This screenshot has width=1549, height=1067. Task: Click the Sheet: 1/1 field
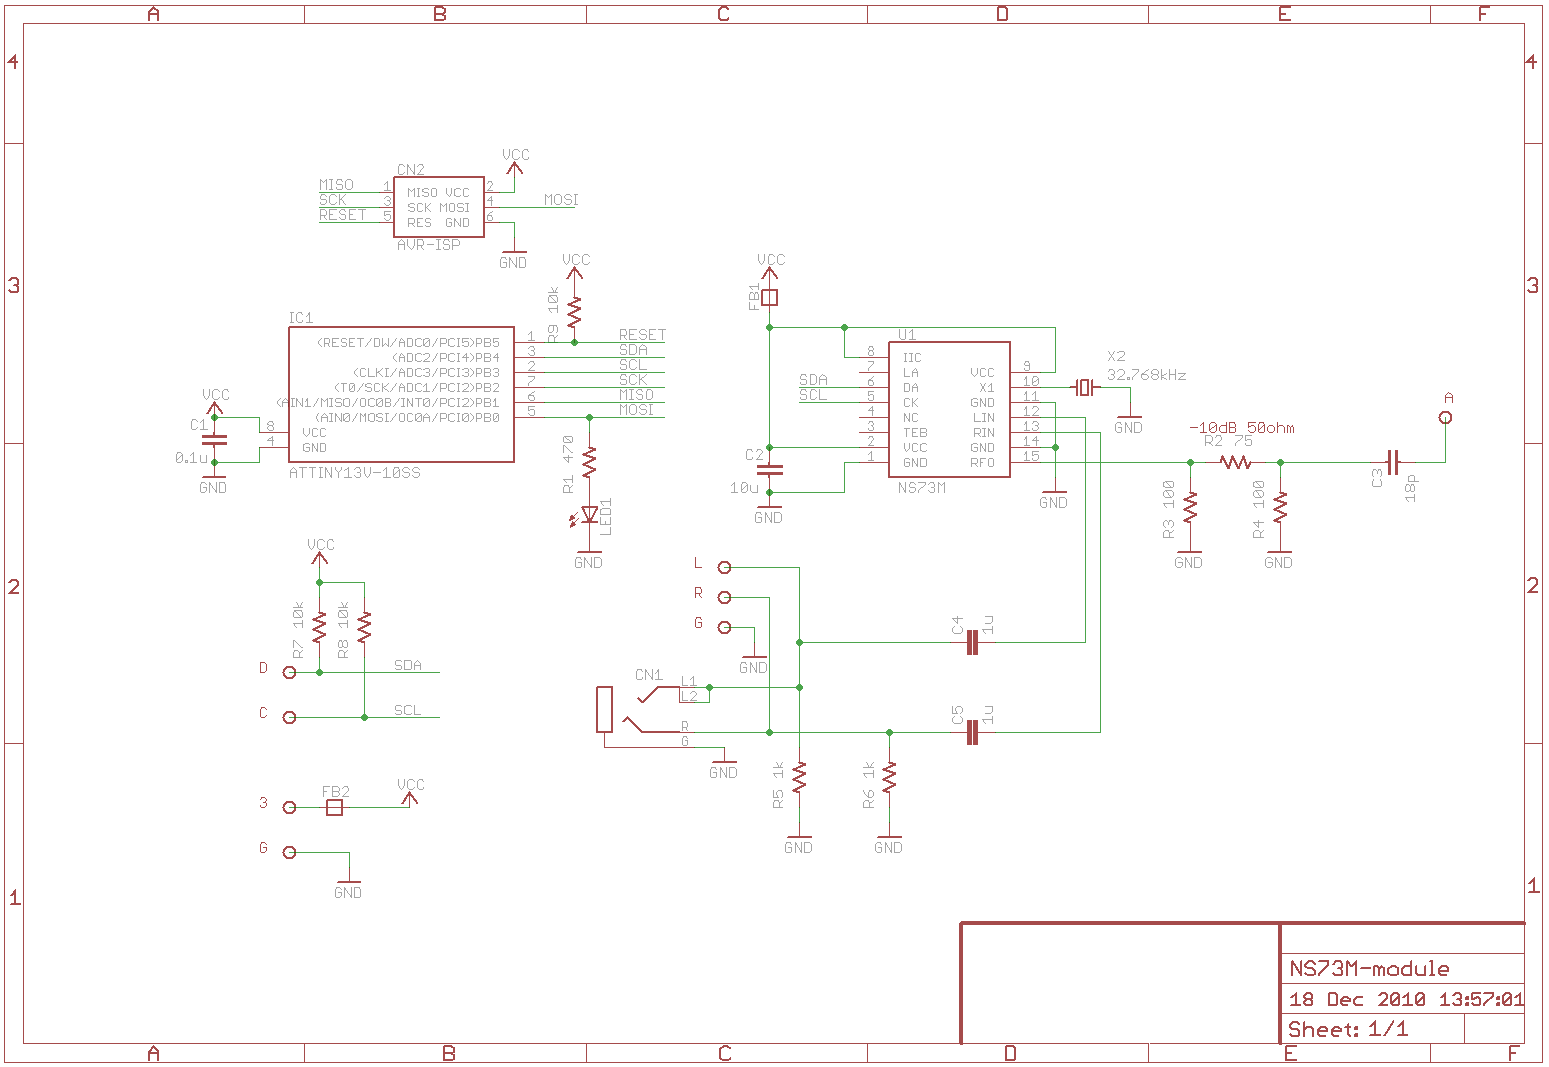pyautogui.click(x=1348, y=1029)
